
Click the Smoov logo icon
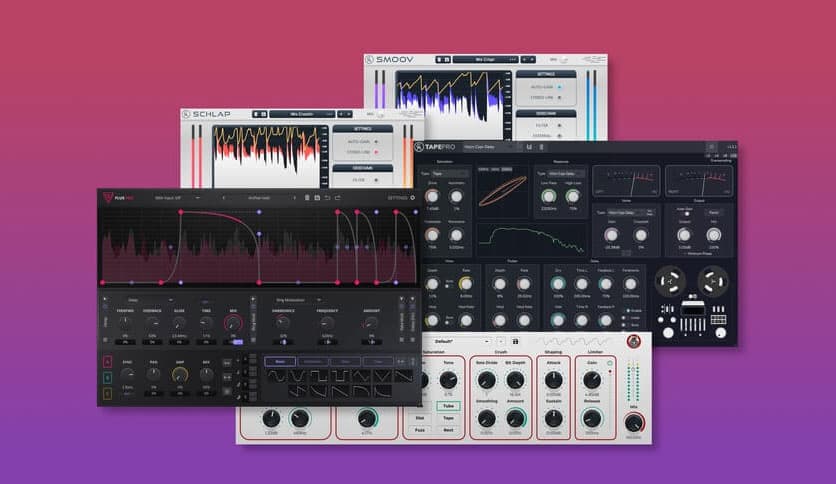[369, 60]
